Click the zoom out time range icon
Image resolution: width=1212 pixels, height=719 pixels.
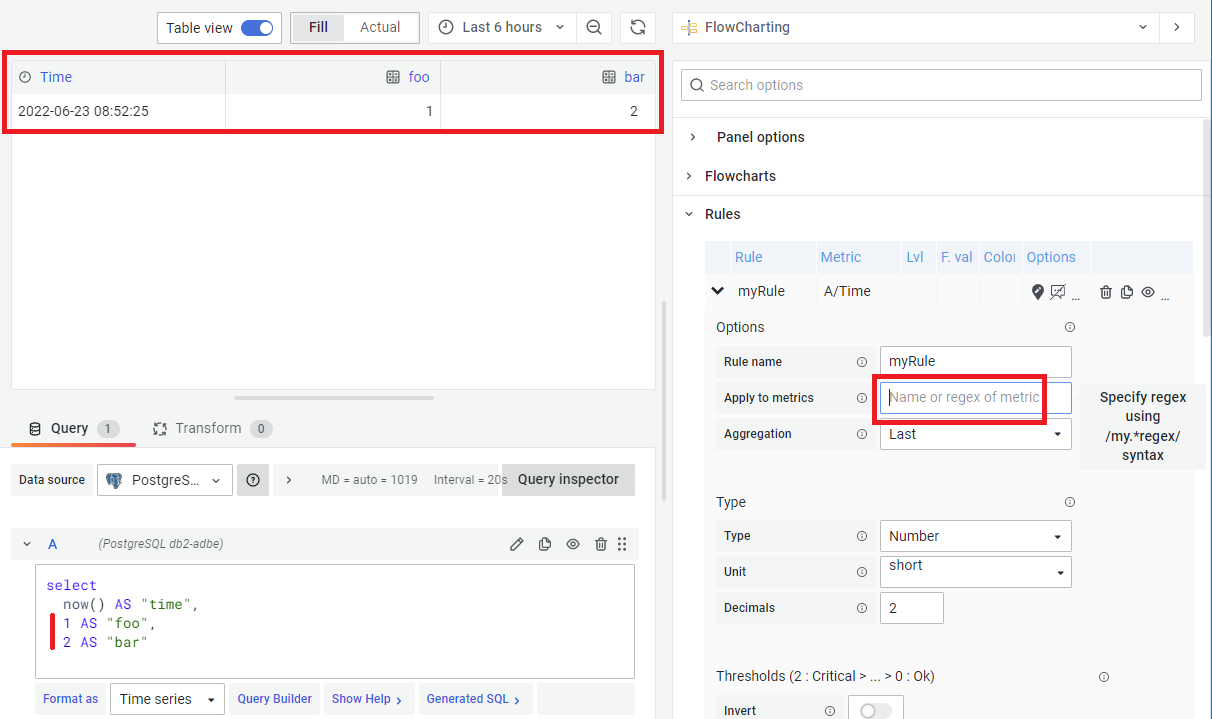(594, 27)
